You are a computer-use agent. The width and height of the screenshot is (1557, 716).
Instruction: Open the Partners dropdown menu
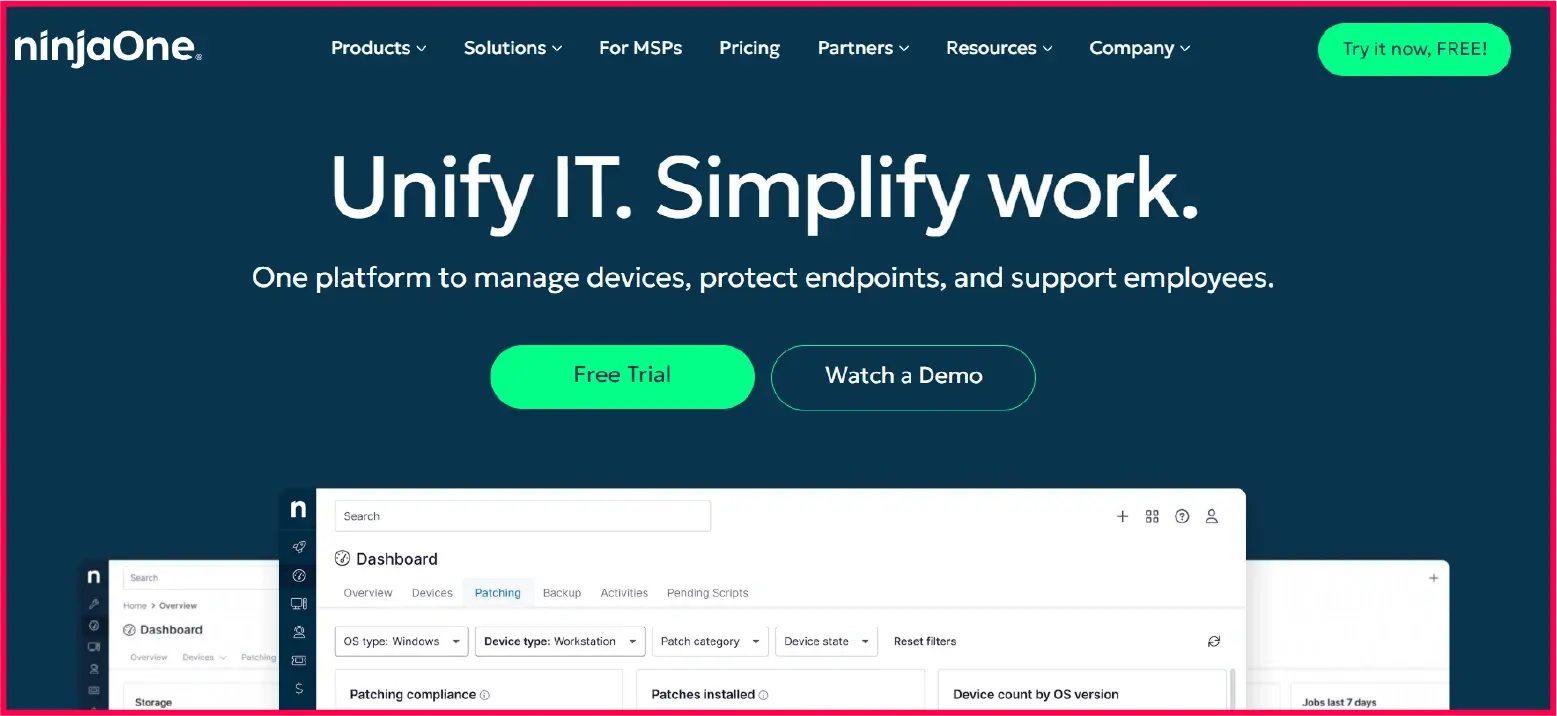point(864,48)
